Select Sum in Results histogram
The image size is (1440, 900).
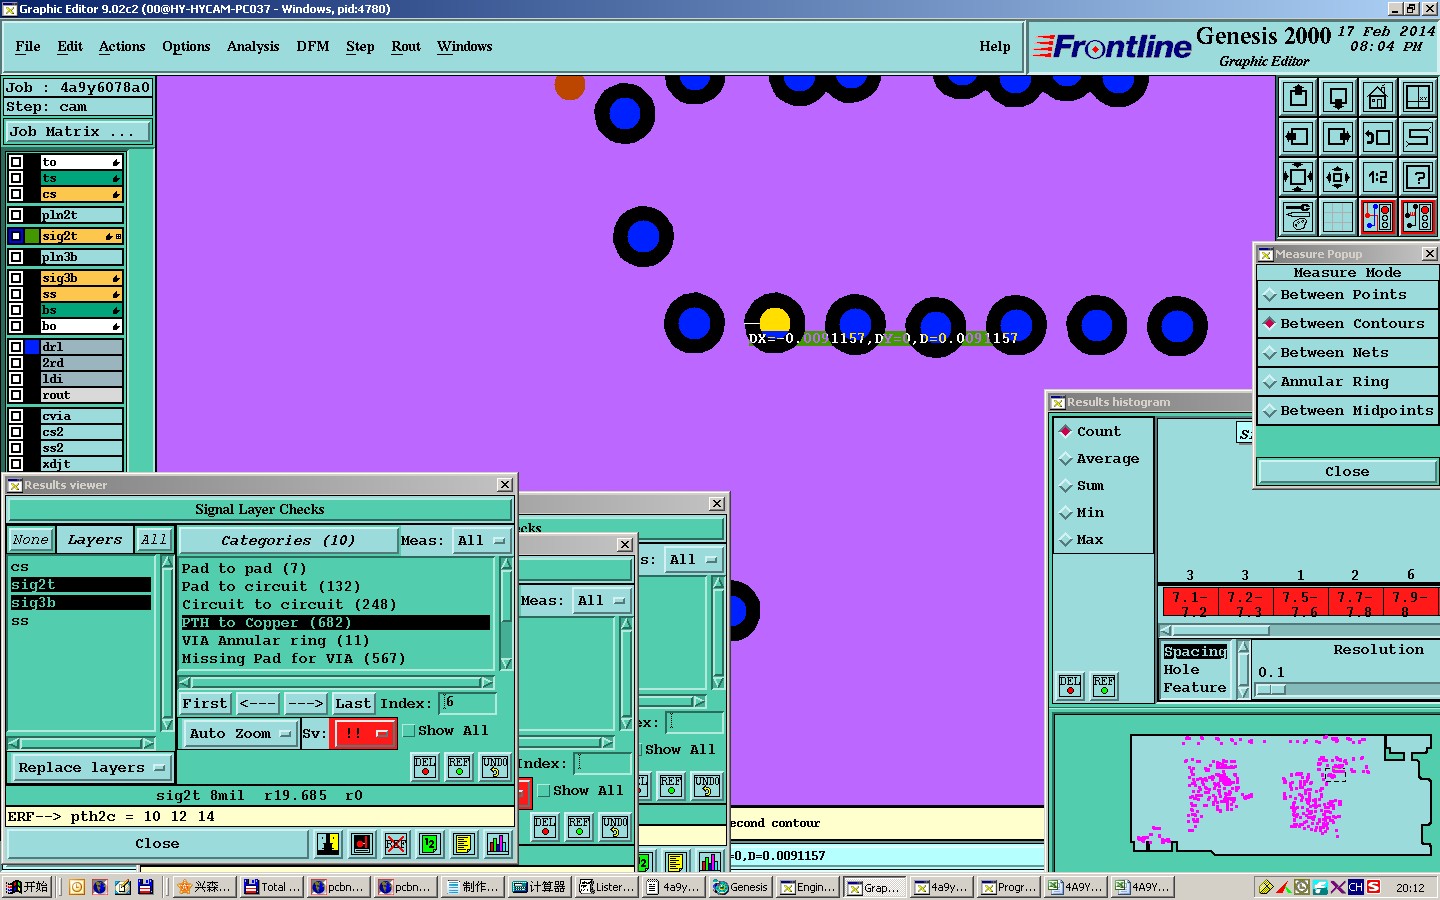(1082, 486)
